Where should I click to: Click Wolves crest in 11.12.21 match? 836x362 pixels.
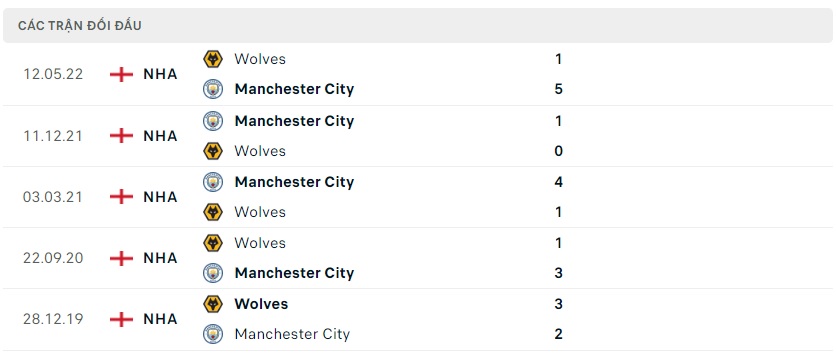213,151
